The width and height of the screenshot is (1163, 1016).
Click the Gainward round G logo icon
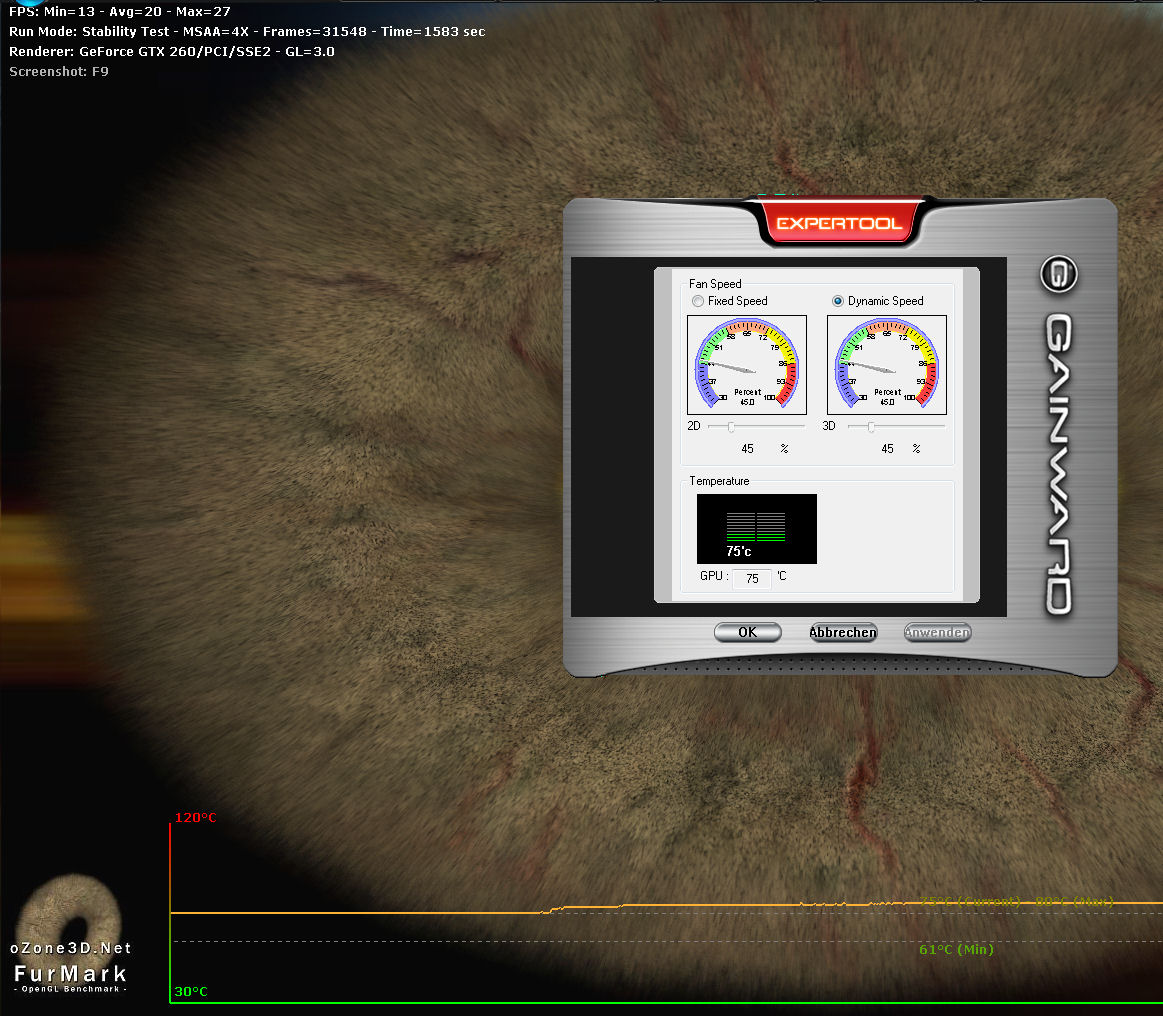point(1058,274)
